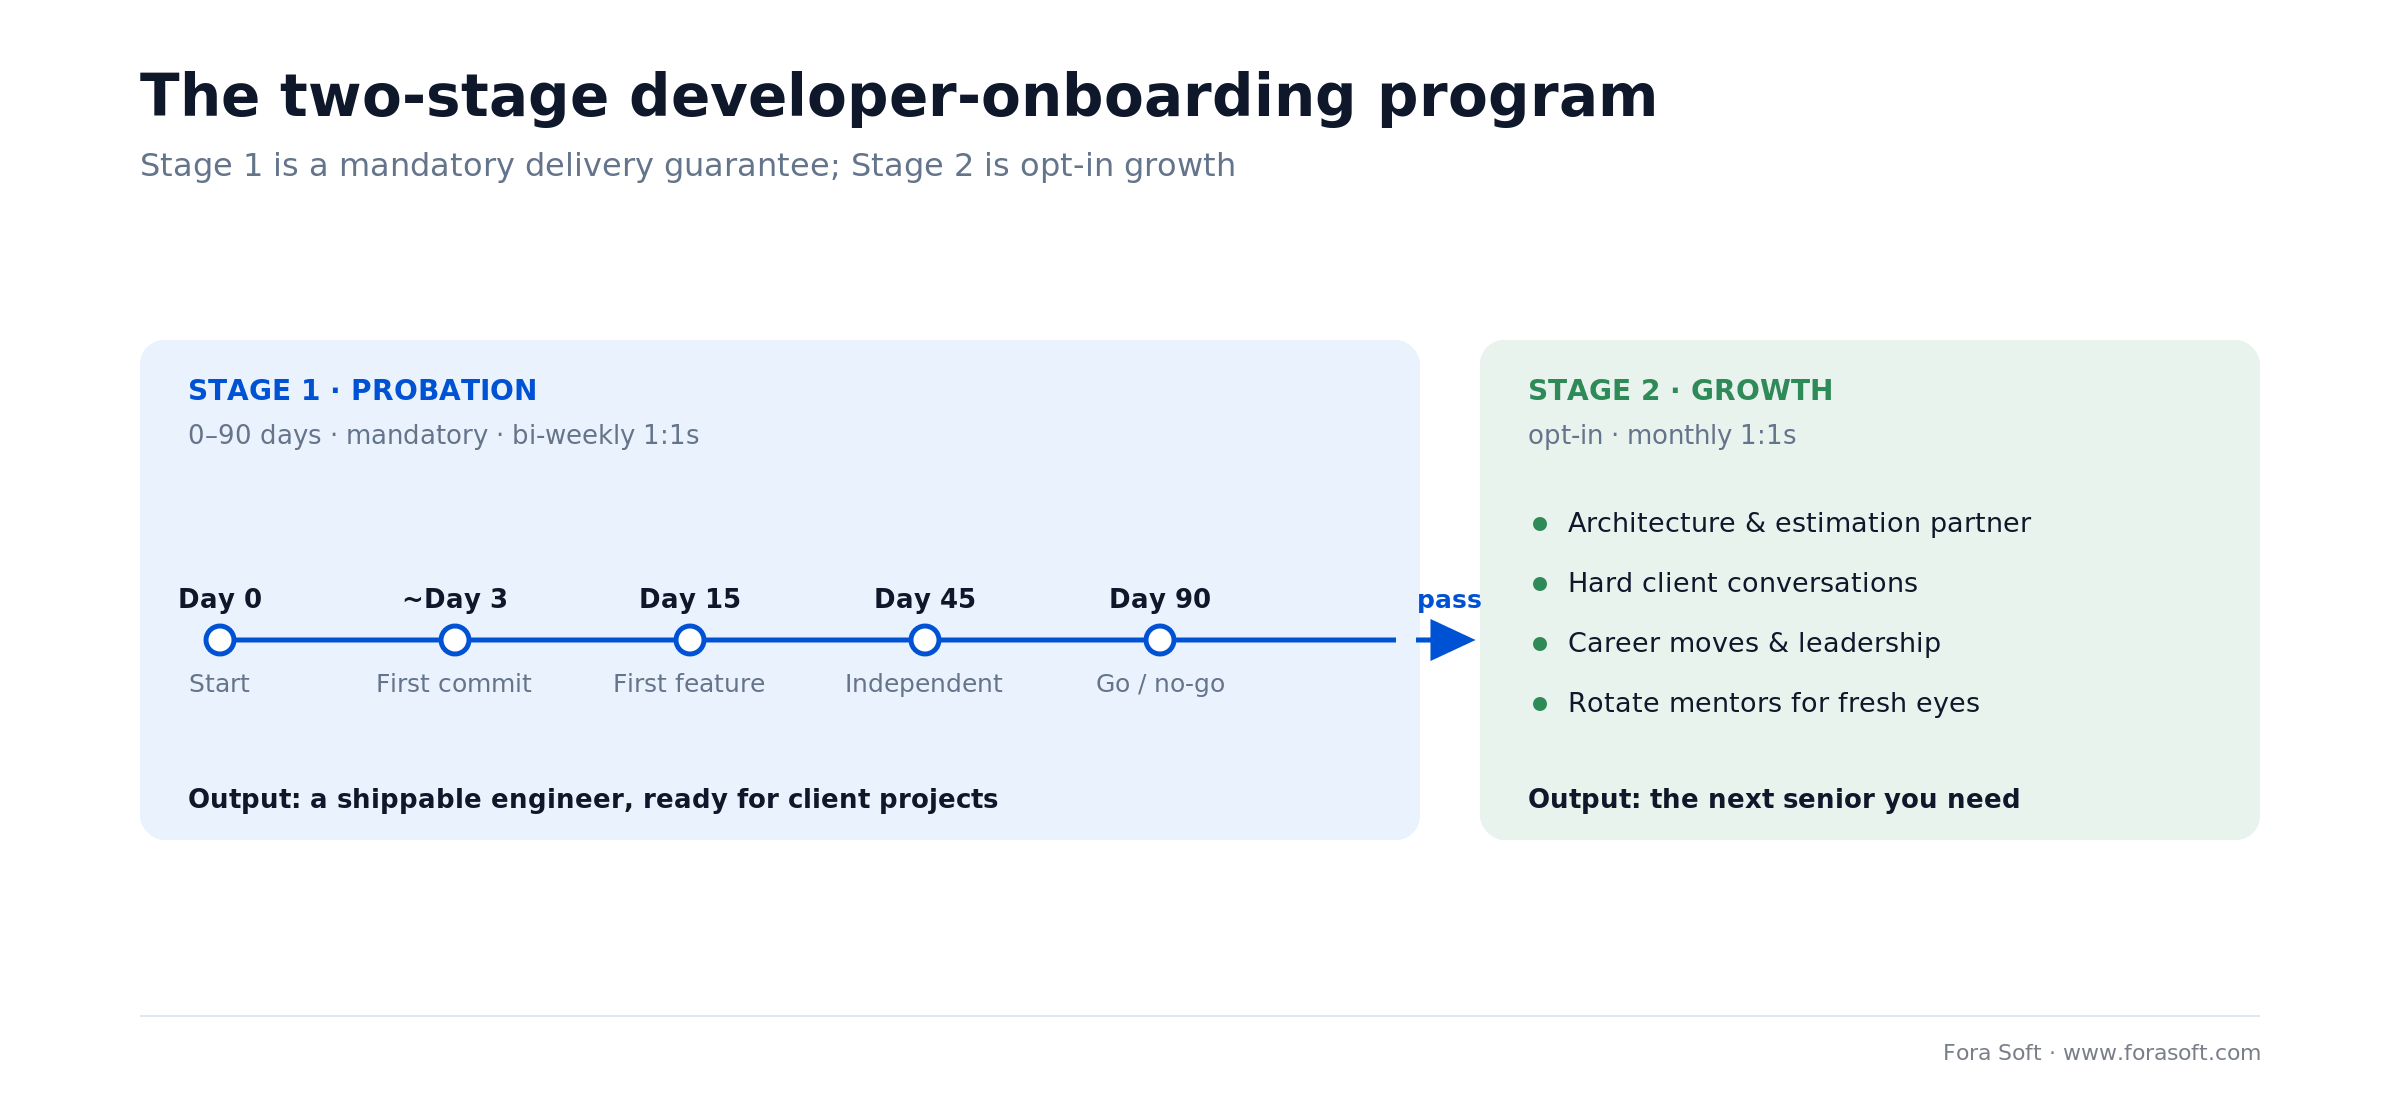
Task: Click the 'STAGE 2 · GROWTH' heading
Action: pos(1680,391)
